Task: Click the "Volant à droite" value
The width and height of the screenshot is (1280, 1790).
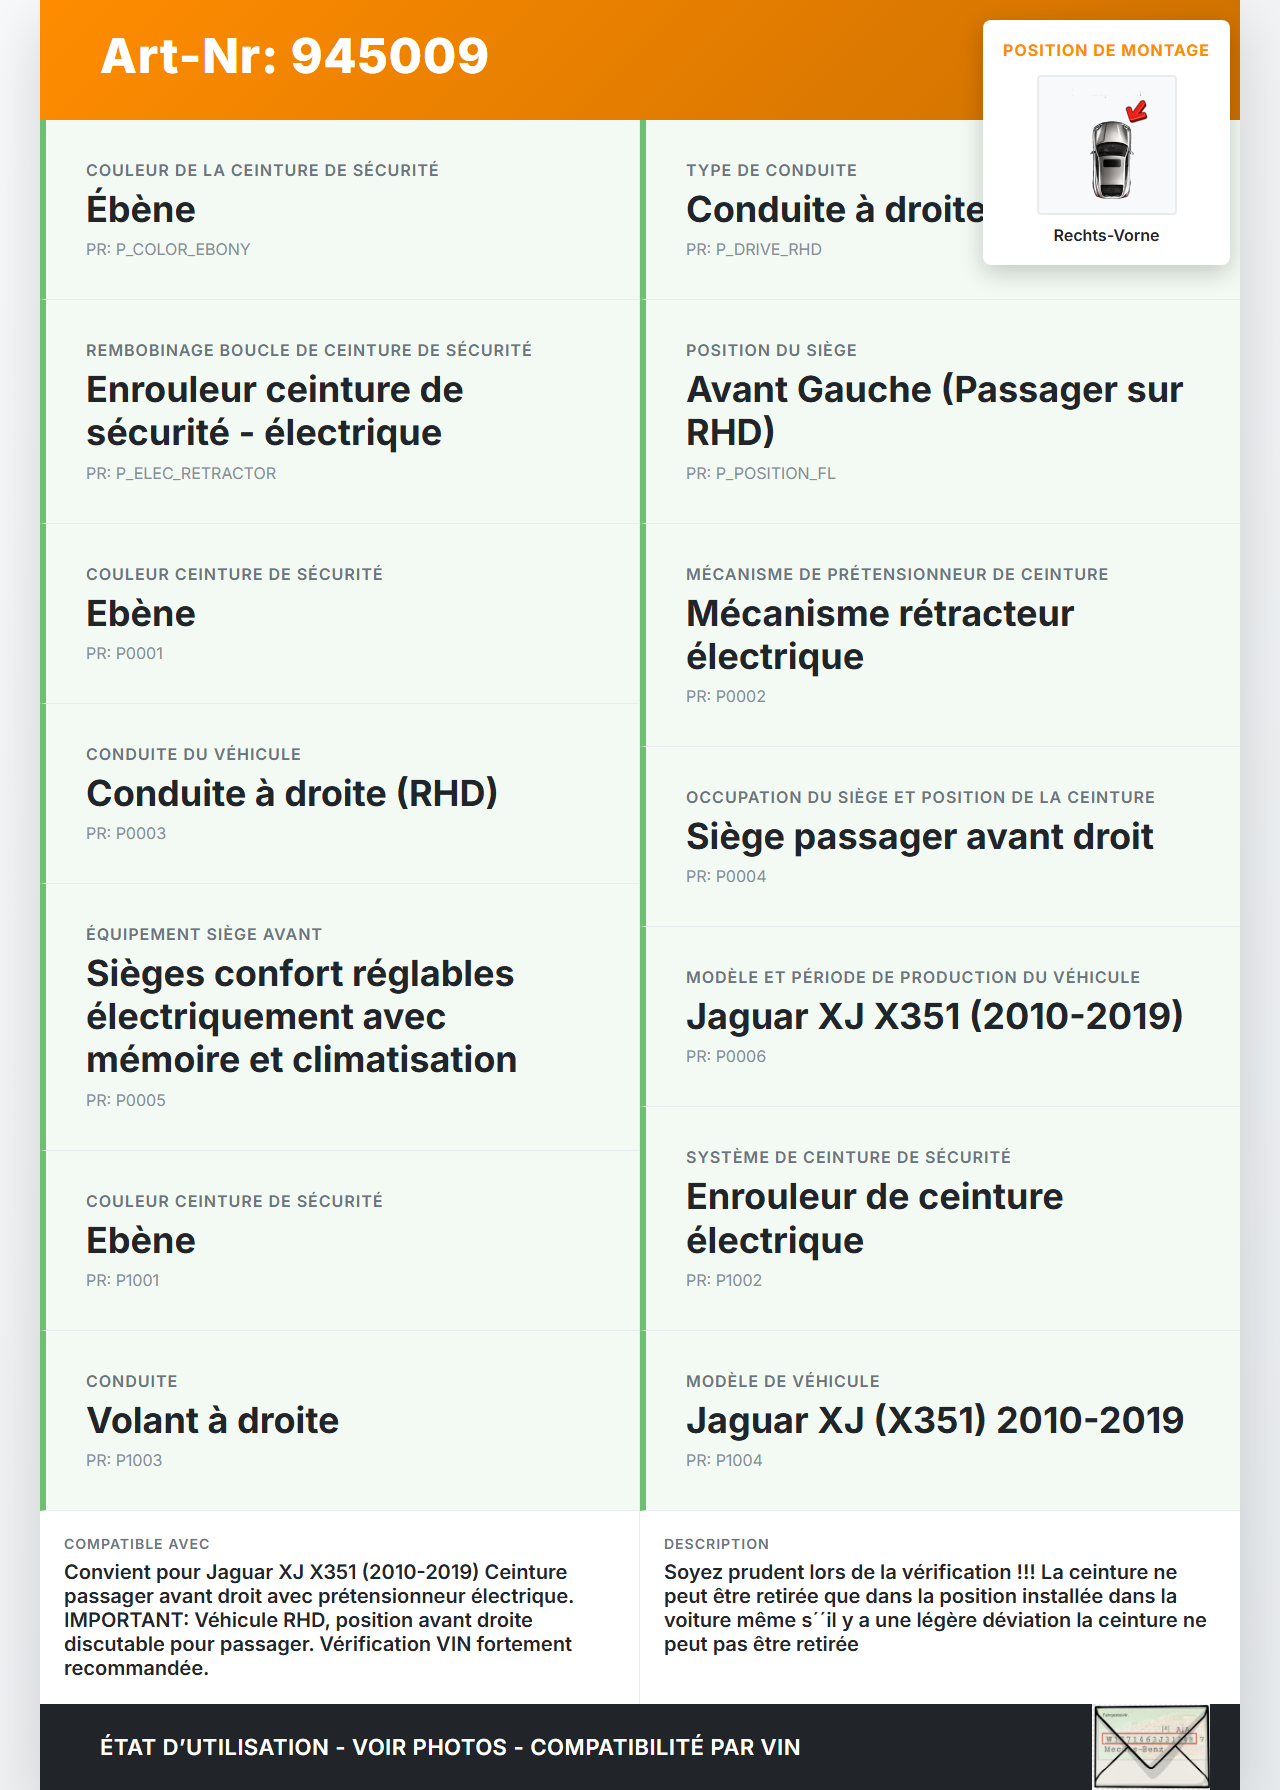Action: coord(213,1420)
